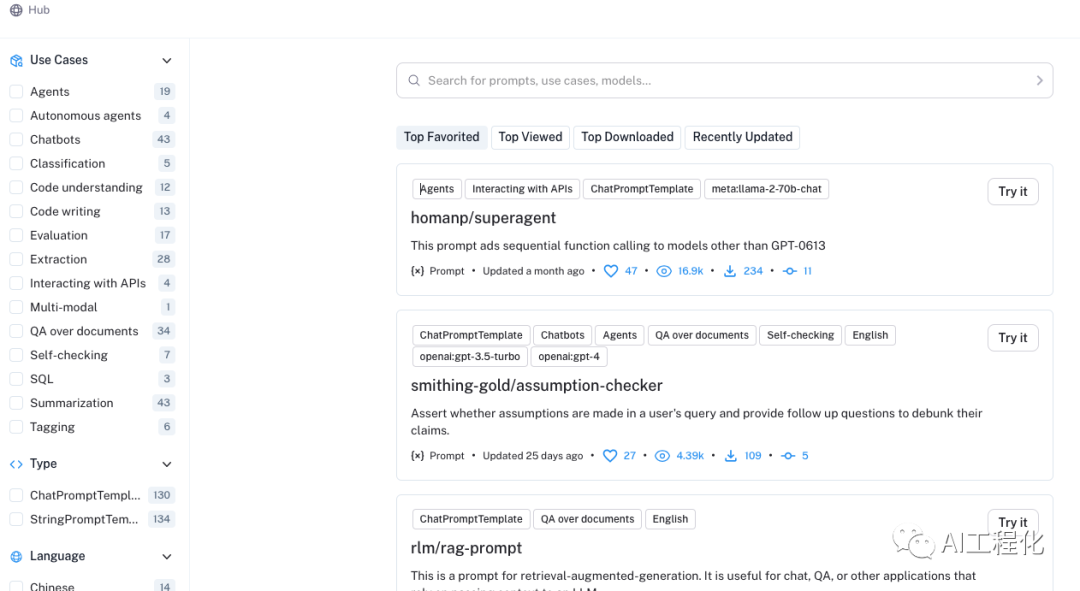Click the download icon showing 234

(730, 271)
